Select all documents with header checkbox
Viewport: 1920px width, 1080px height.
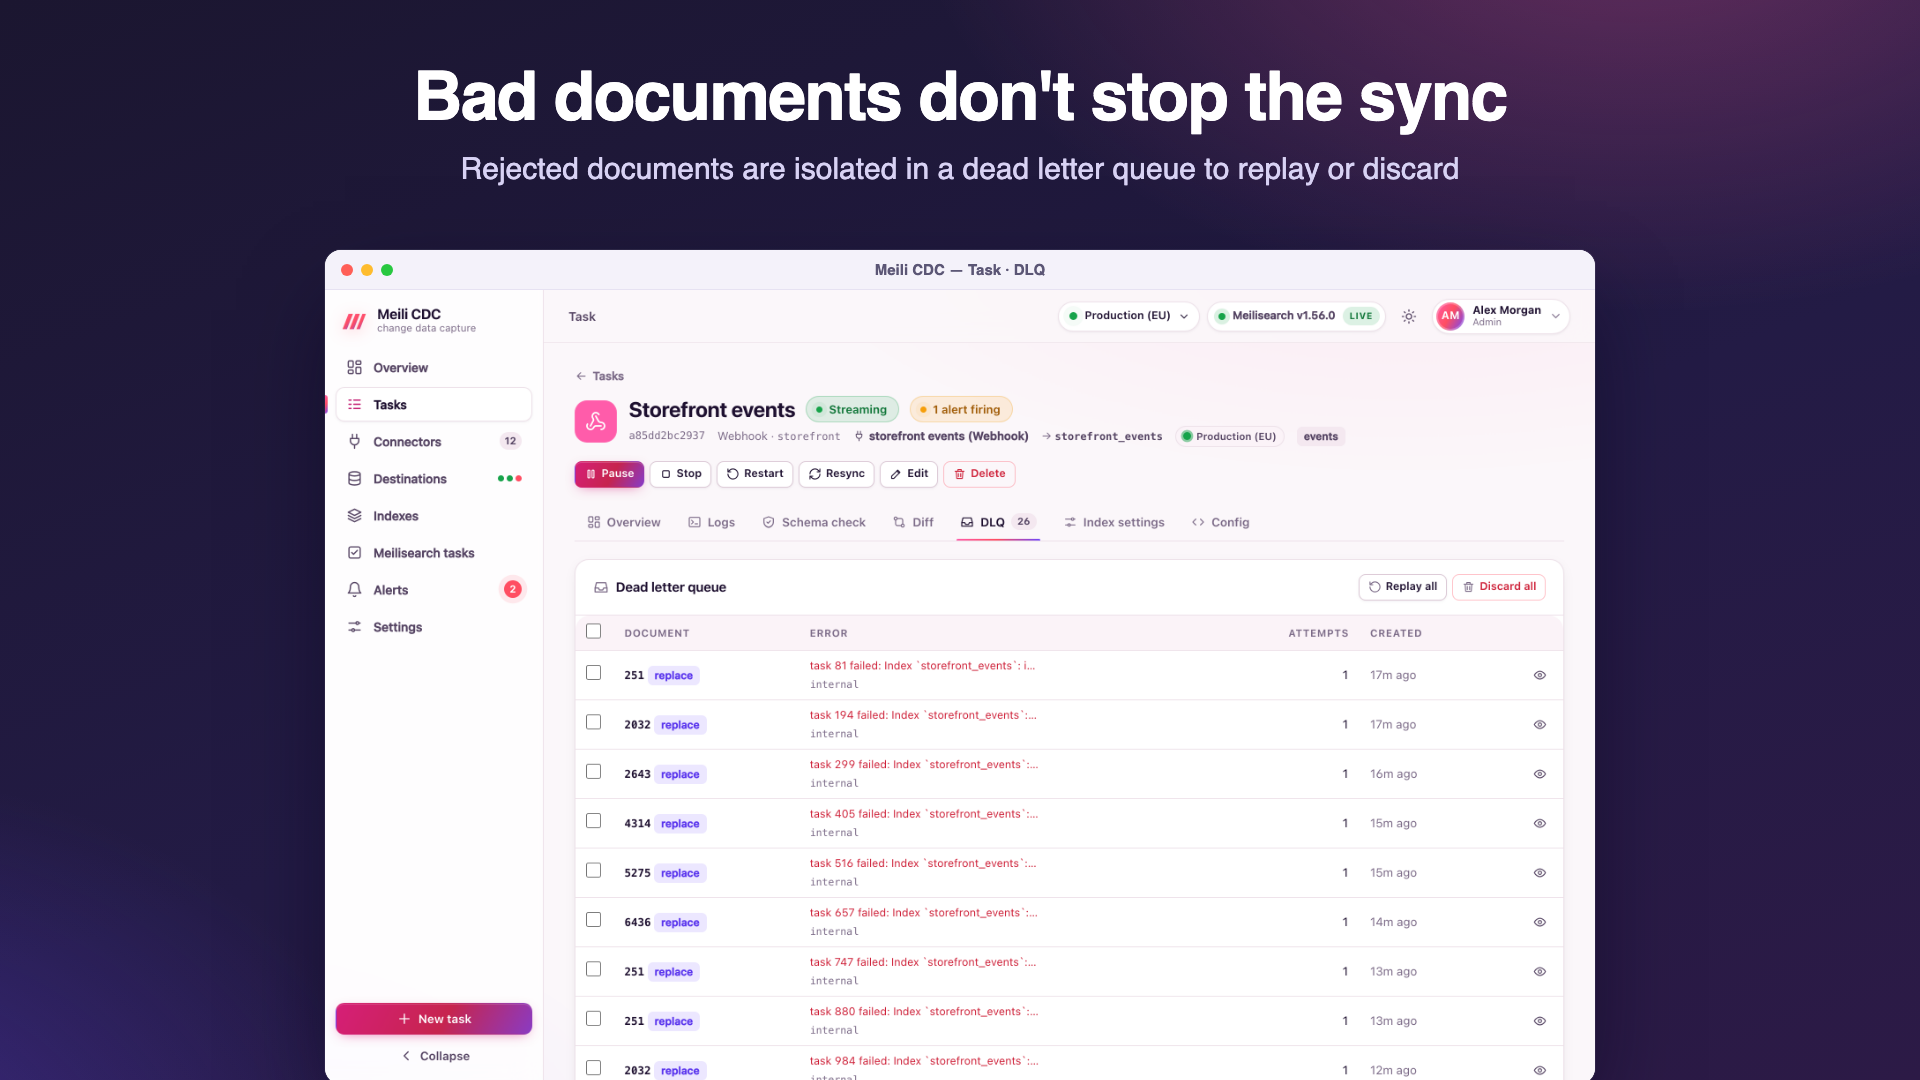(x=594, y=631)
